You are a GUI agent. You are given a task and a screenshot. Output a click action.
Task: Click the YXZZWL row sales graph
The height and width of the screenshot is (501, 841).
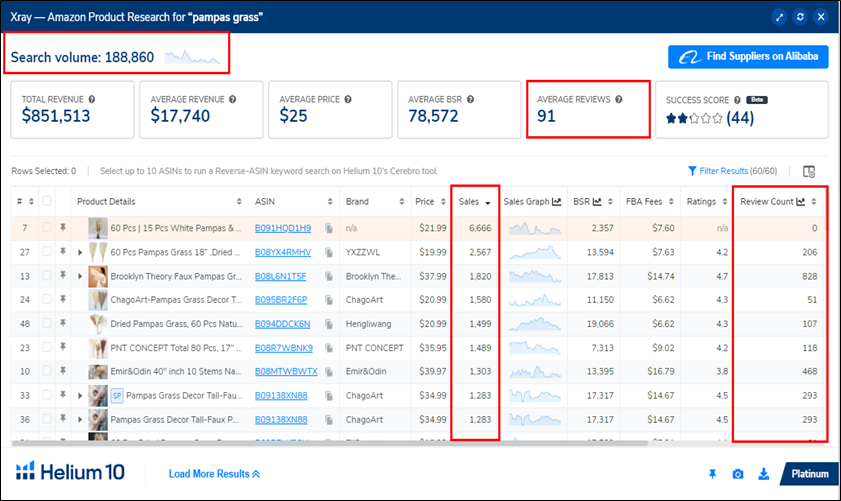(535, 252)
